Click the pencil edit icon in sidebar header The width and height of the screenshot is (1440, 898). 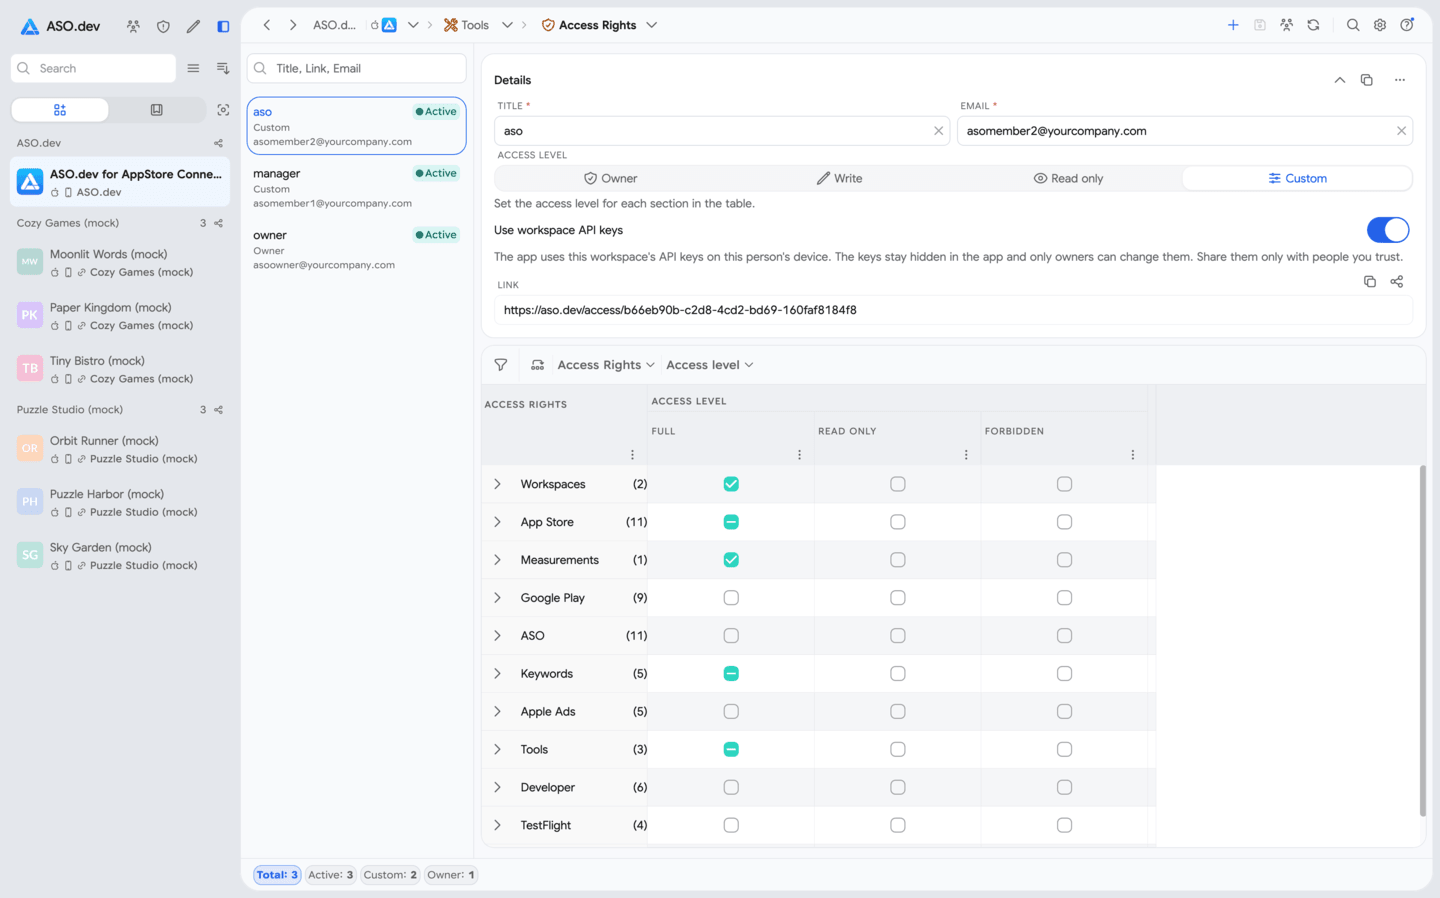[193, 26]
